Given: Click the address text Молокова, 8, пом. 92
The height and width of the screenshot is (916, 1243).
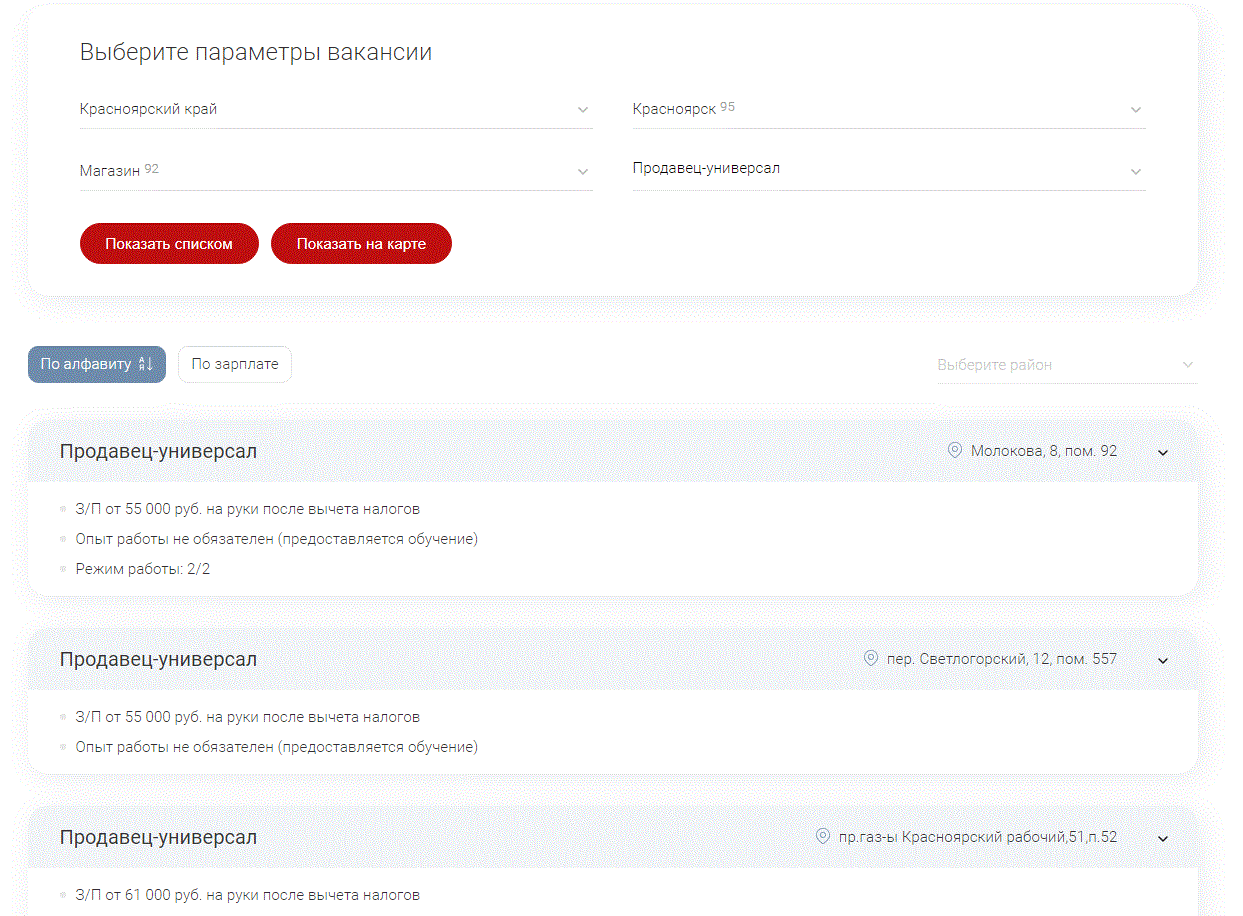Looking at the screenshot, I should [1044, 451].
